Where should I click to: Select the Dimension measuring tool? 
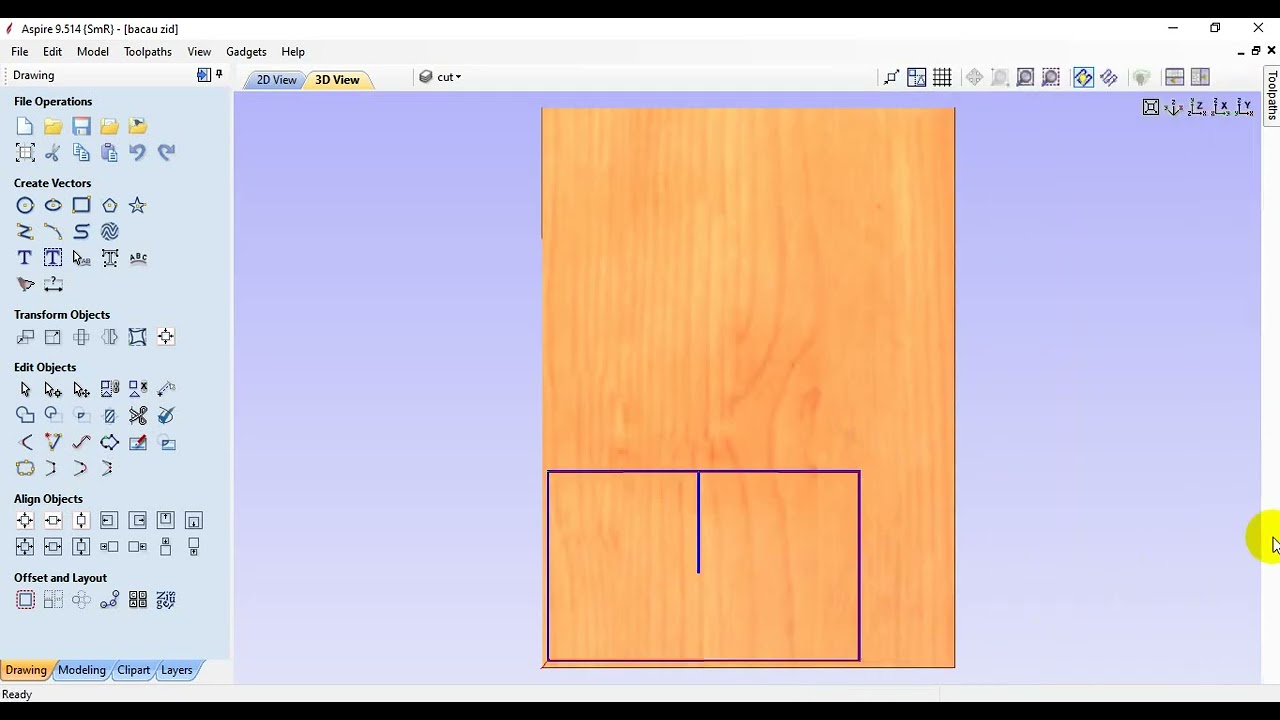coord(53,284)
